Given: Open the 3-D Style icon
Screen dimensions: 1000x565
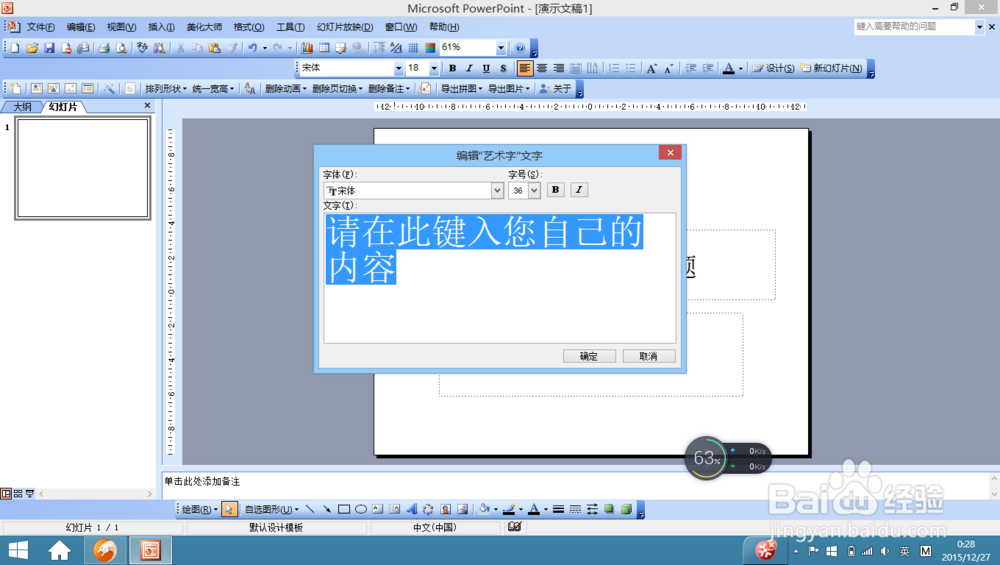Looking at the screenshot, I should click(626, 509).
